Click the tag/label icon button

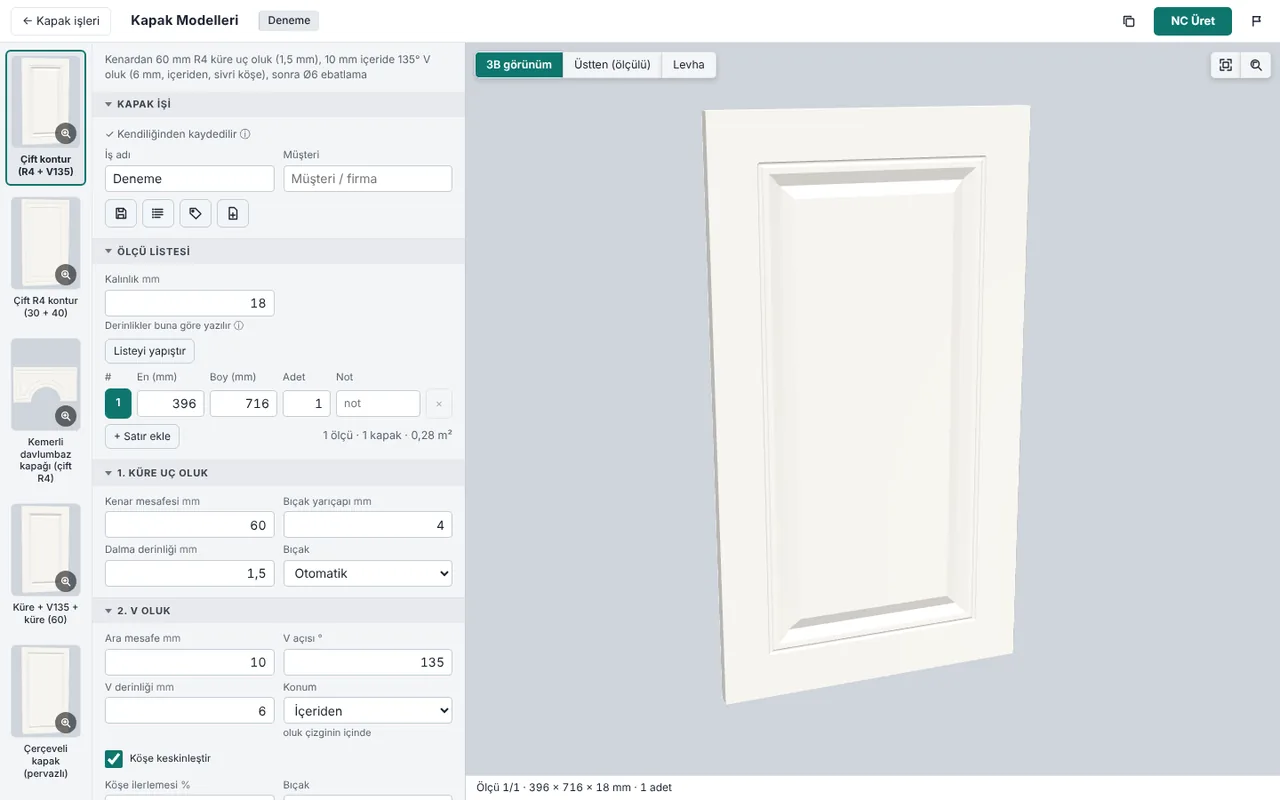[195, 213]
